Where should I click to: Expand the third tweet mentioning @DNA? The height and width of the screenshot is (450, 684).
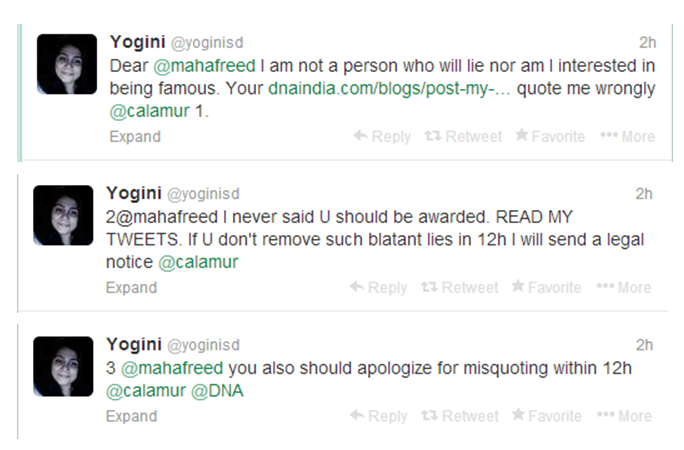click(x=131, y=416)
